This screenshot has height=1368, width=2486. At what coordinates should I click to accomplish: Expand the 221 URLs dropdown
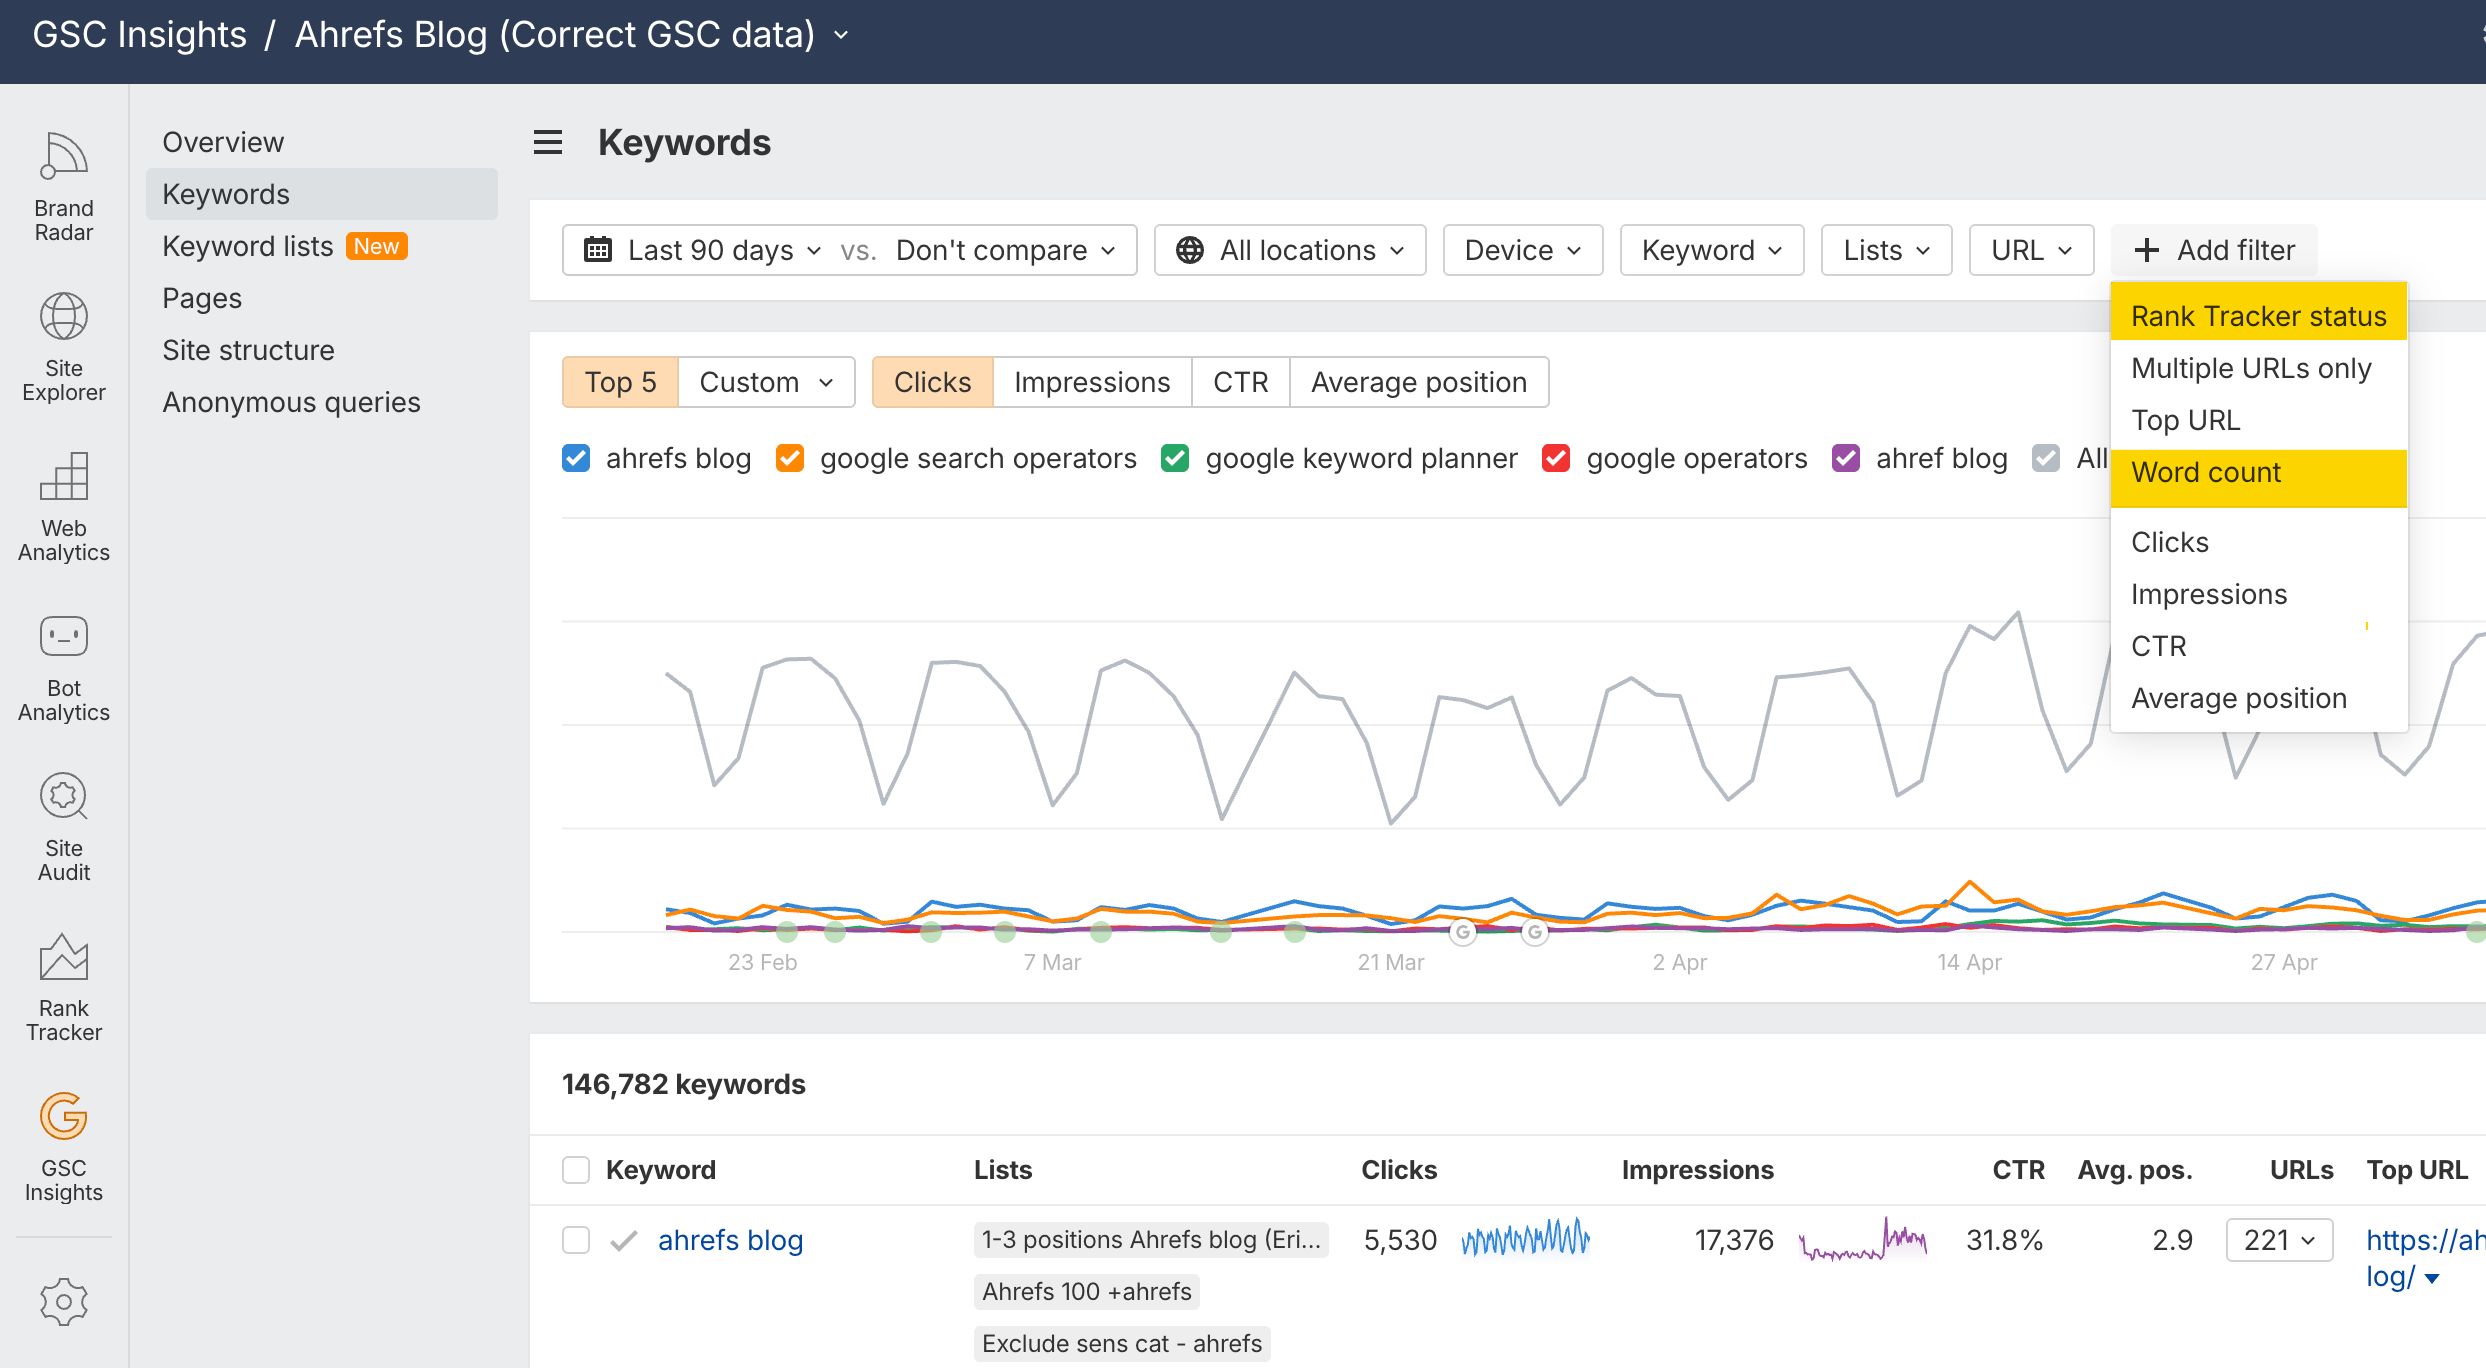pos(2279,1240)
